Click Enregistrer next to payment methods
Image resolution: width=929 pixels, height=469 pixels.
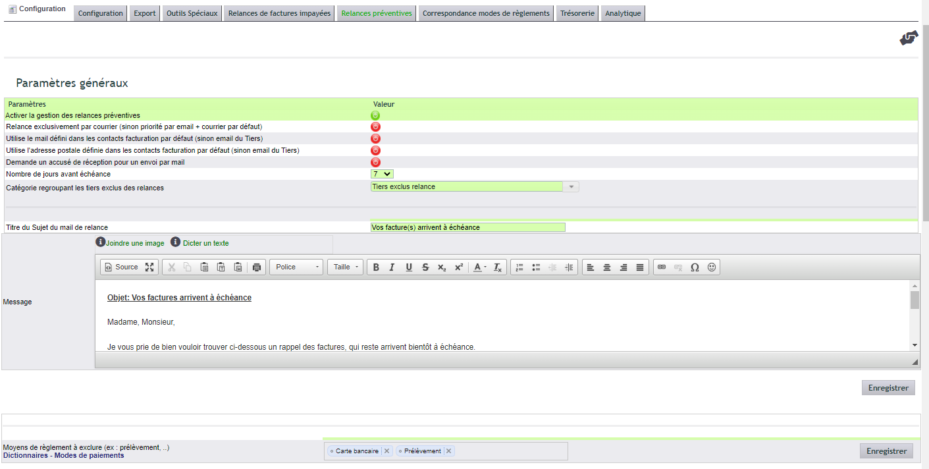click(886, 451)
